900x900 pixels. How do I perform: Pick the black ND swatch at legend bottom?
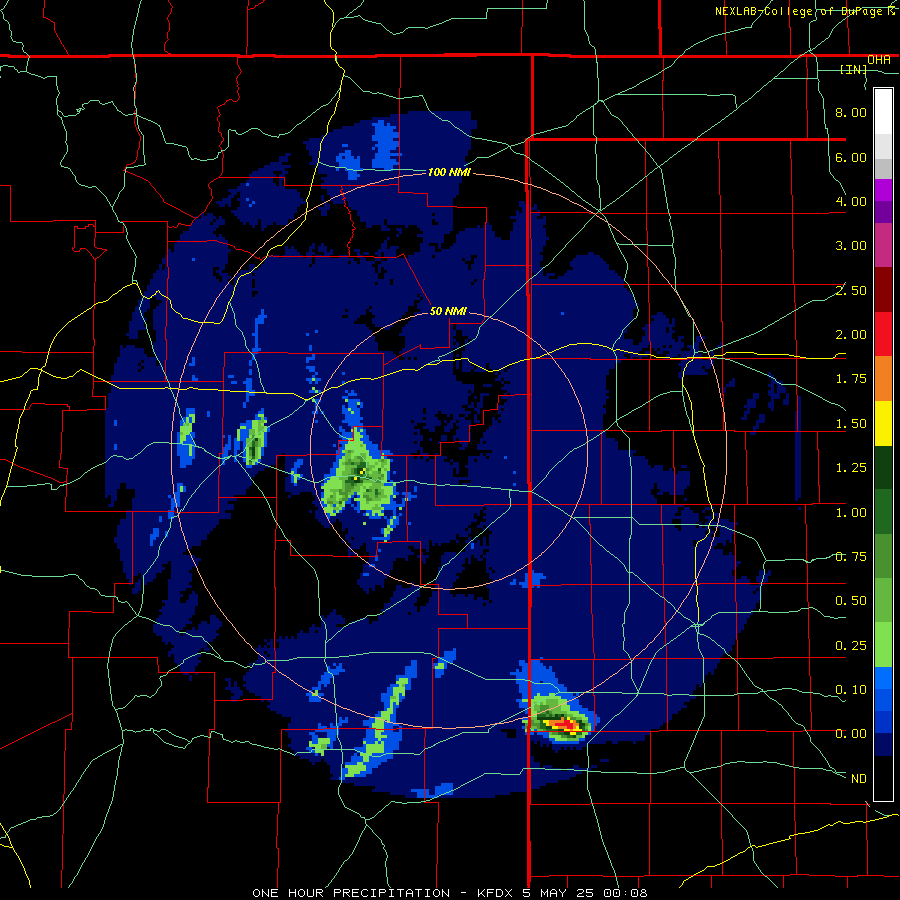coord(883,778)
